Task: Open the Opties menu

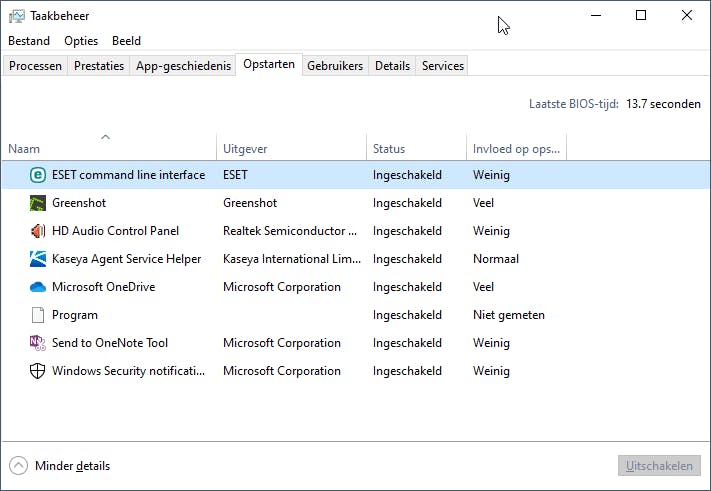Action: (x=81, y=41)
